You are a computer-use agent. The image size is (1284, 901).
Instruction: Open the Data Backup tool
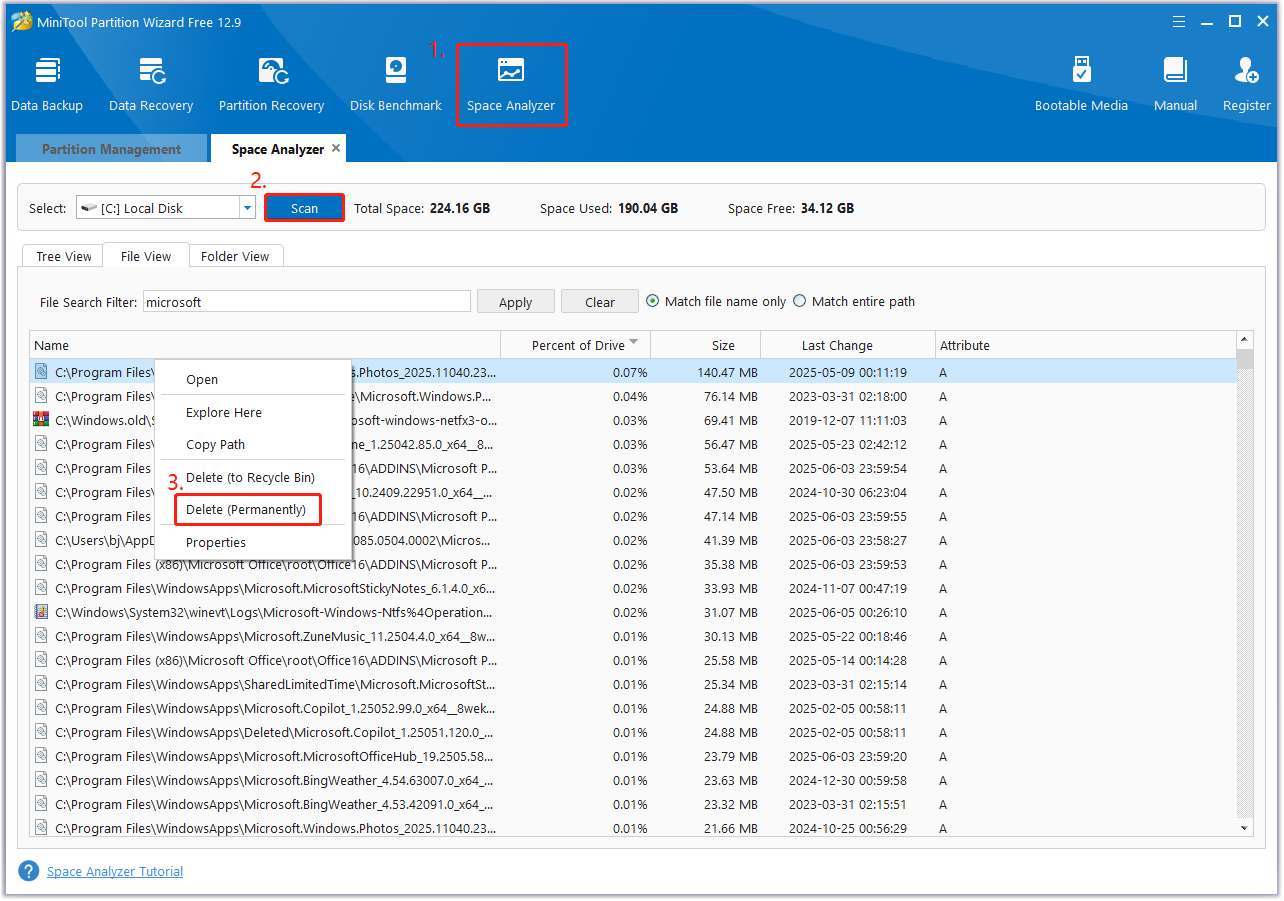pyautogui.click(x=47, y=84)
